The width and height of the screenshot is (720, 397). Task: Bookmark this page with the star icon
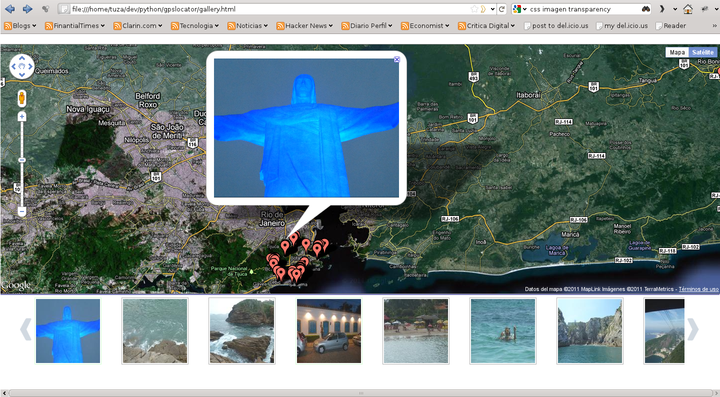click(474, 9)
